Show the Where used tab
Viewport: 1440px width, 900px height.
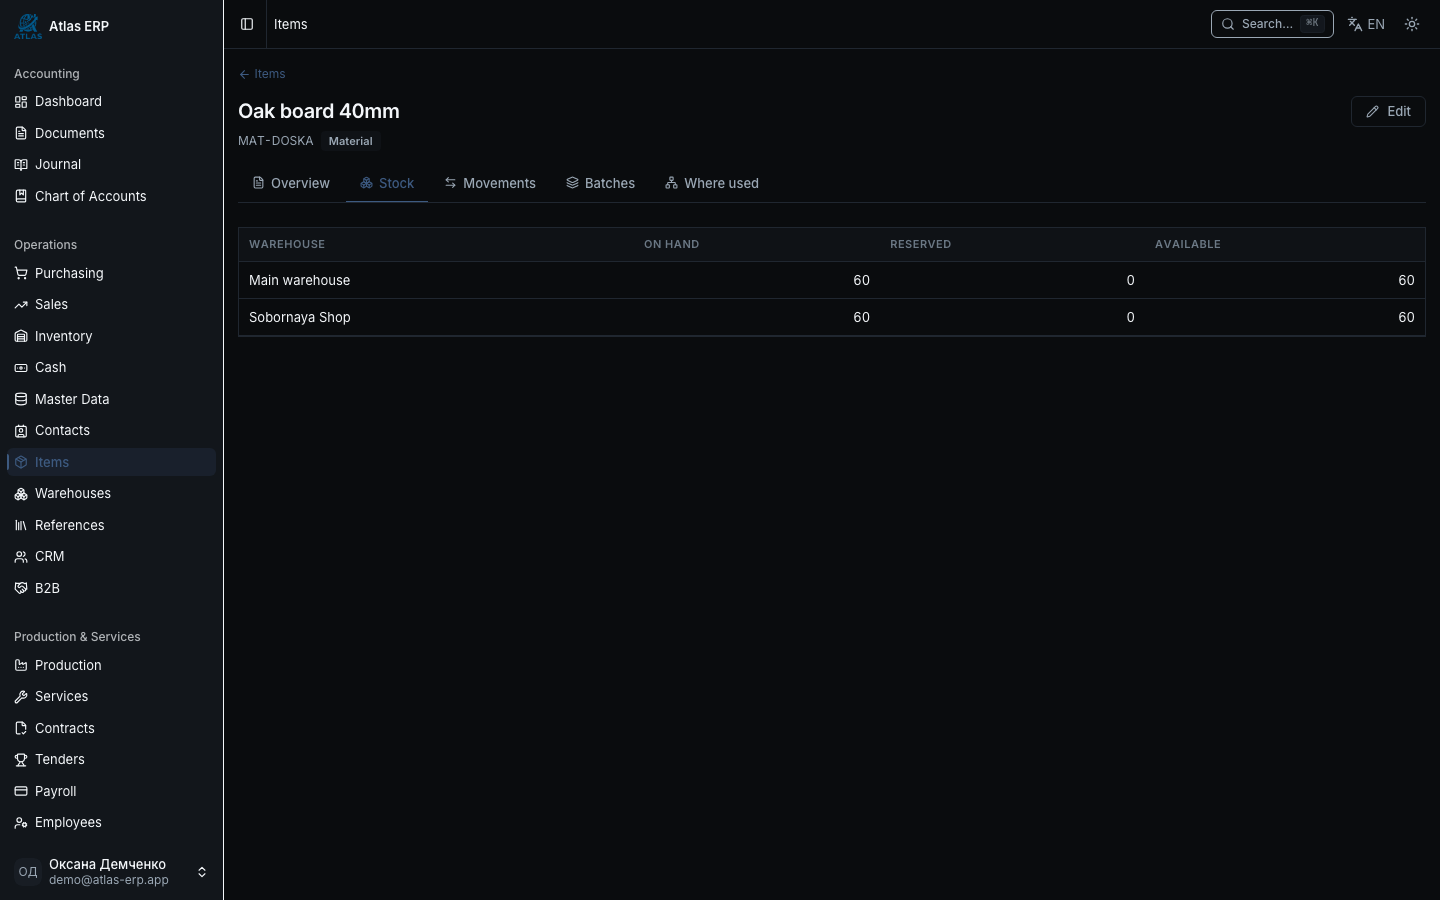(712, 183)
